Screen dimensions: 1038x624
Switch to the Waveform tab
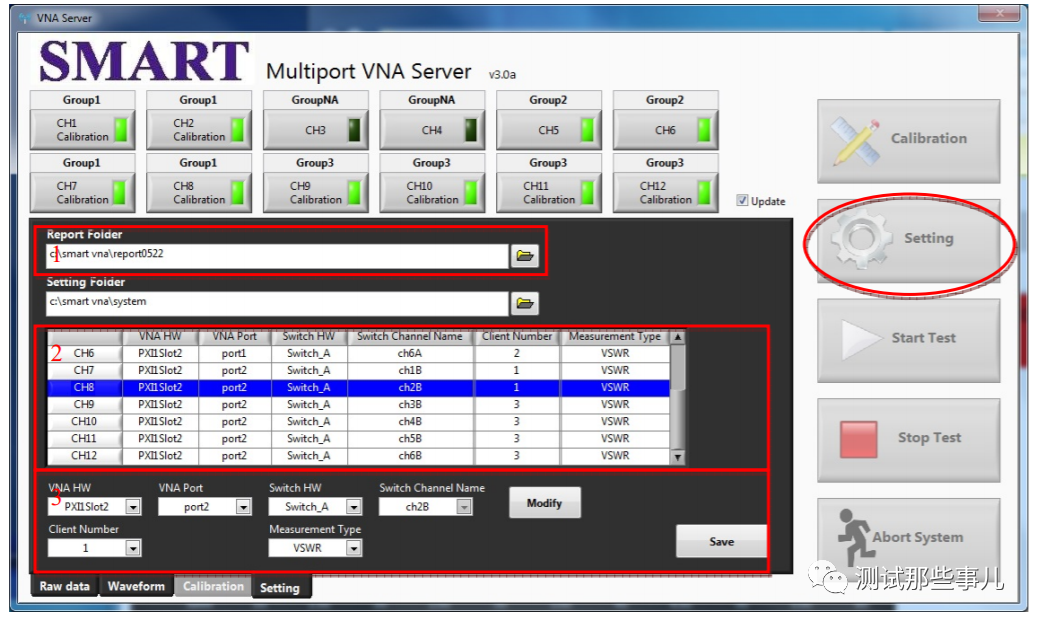(x=136, y=586)
